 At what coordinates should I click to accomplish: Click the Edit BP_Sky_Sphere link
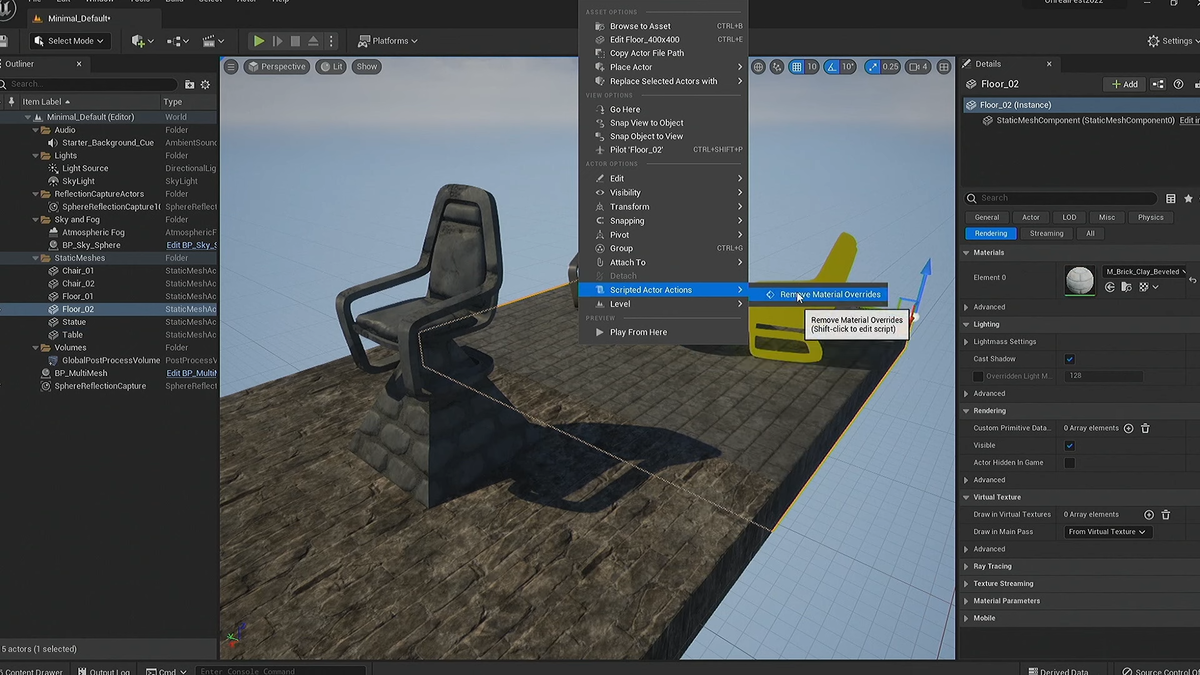[x=191, y=245]
